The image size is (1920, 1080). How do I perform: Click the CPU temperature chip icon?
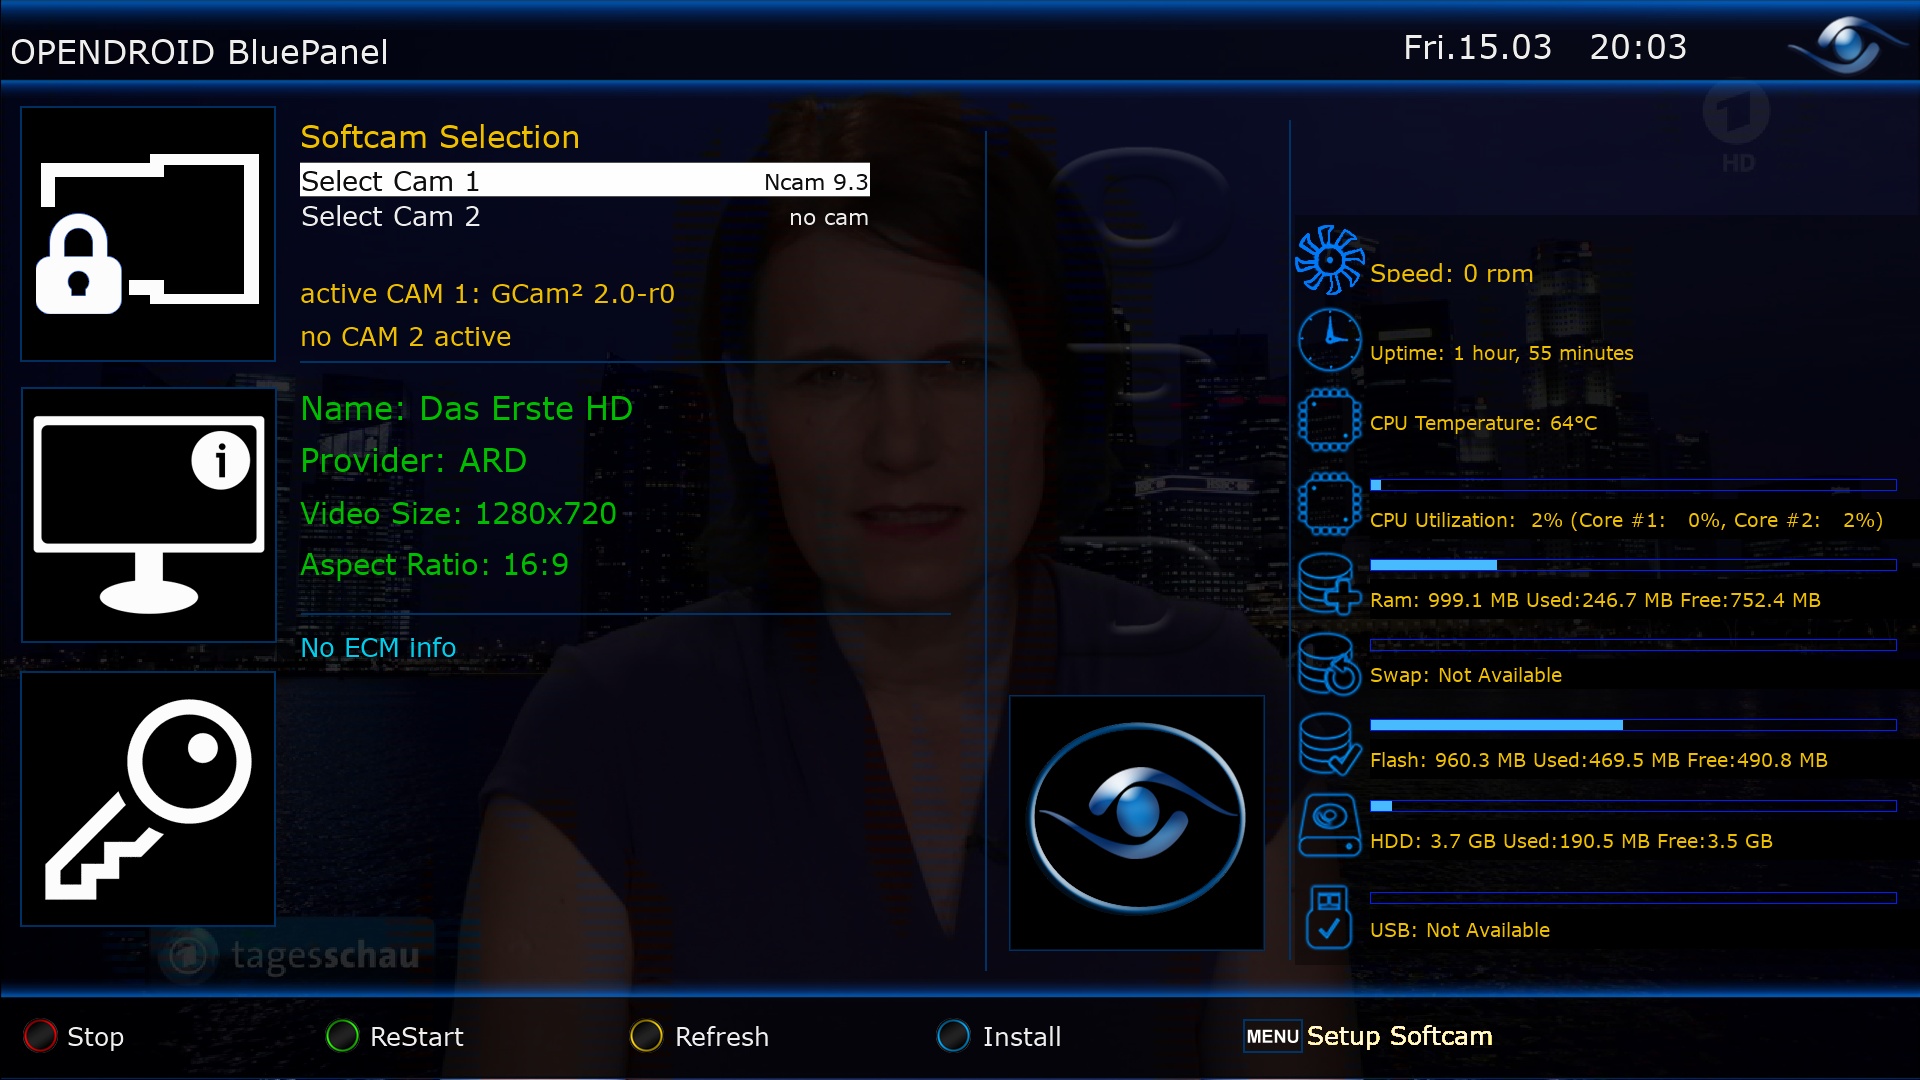[x=1329, y=420]
